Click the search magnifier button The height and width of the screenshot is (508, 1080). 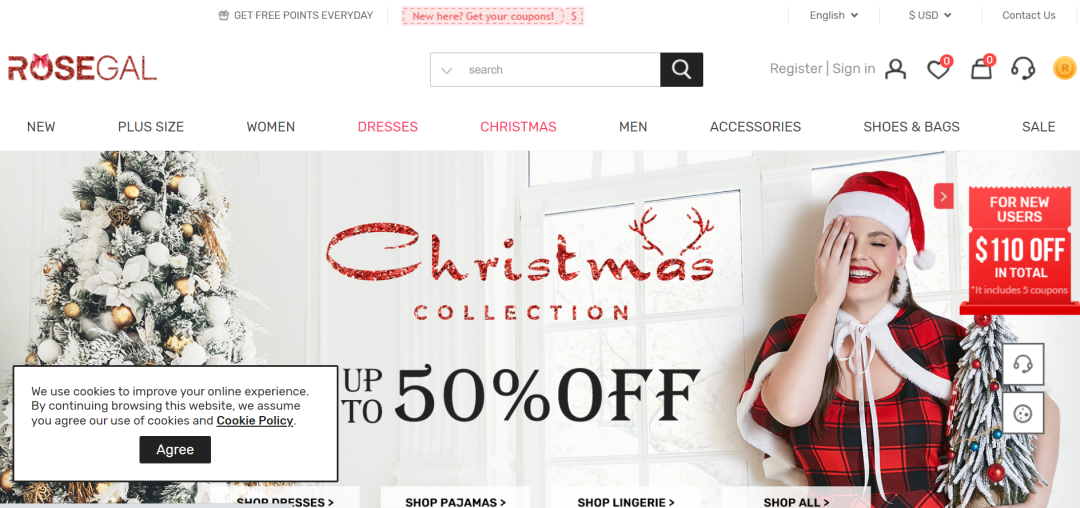point(681,70)
